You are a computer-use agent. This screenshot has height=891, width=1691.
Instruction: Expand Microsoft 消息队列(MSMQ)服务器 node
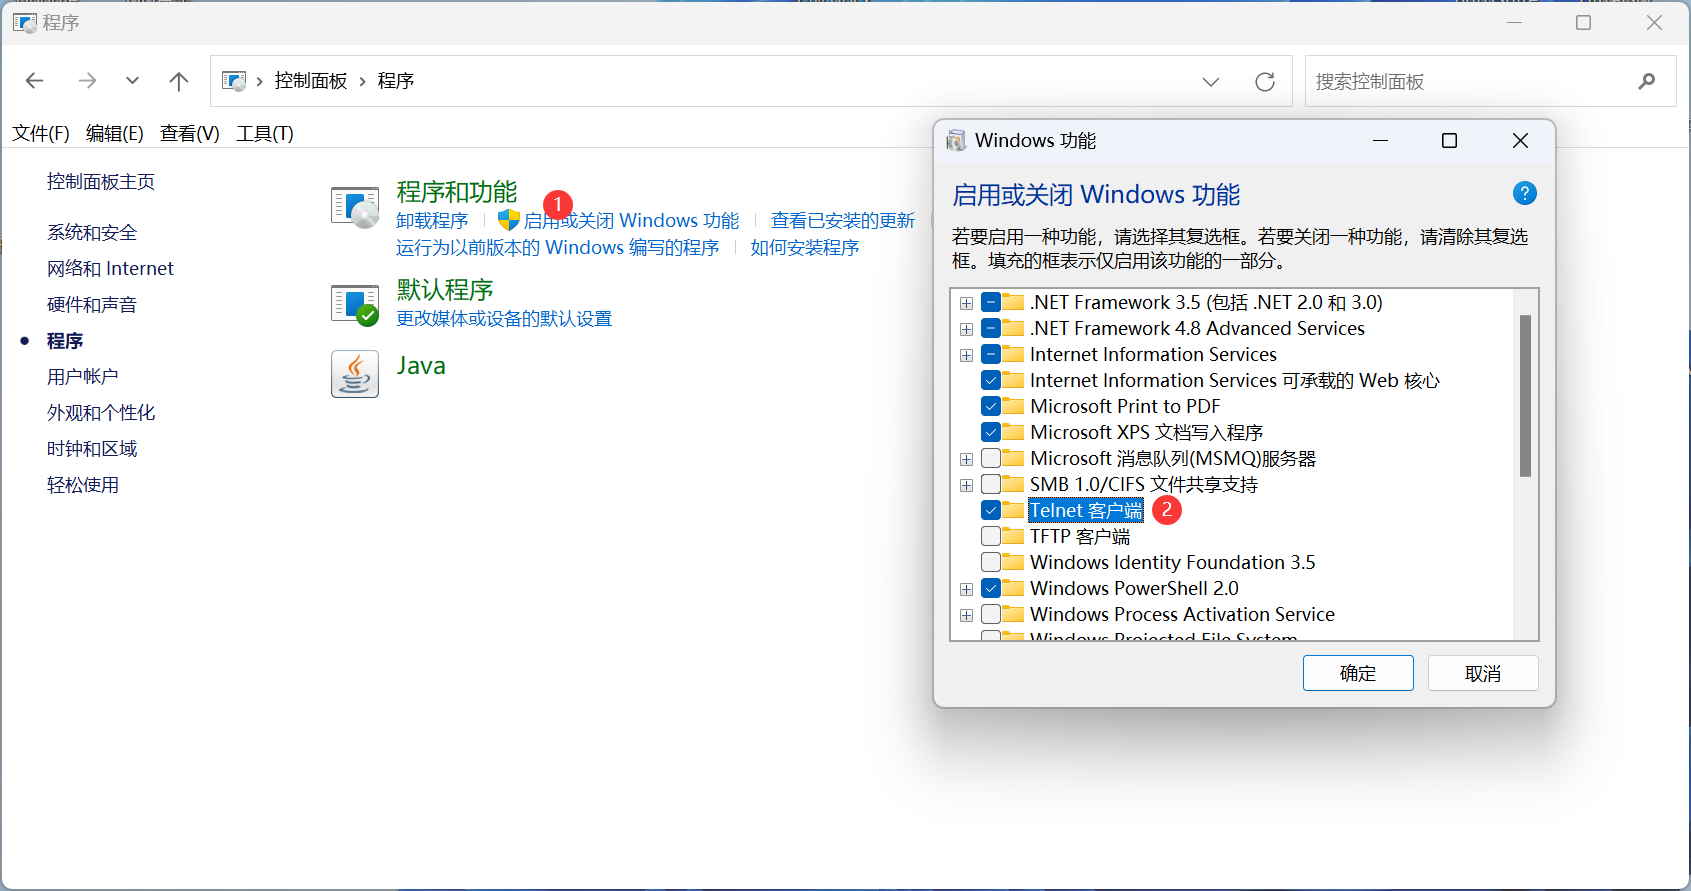pos(966,459)
